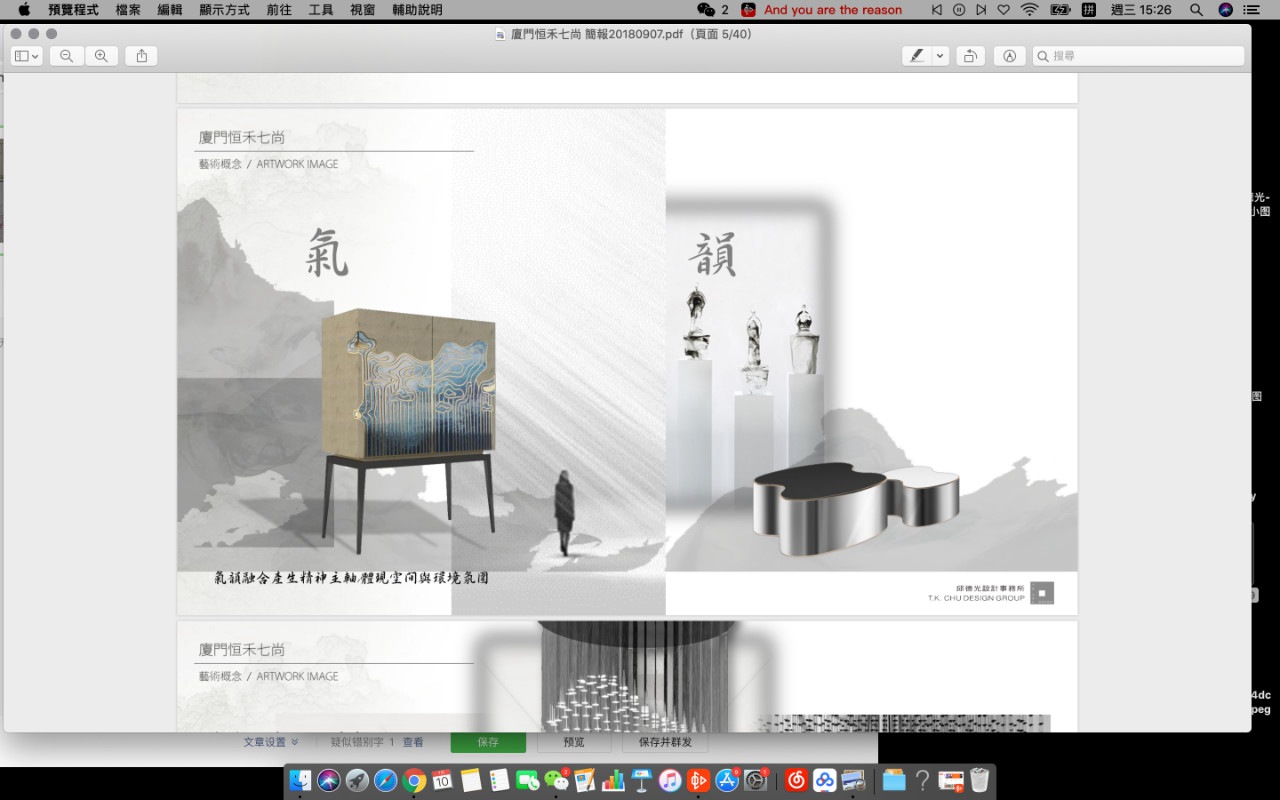Open Google Chrome from the Dock
The height and width of the screenshot is (800, 1280).
(x=414, y=780)
